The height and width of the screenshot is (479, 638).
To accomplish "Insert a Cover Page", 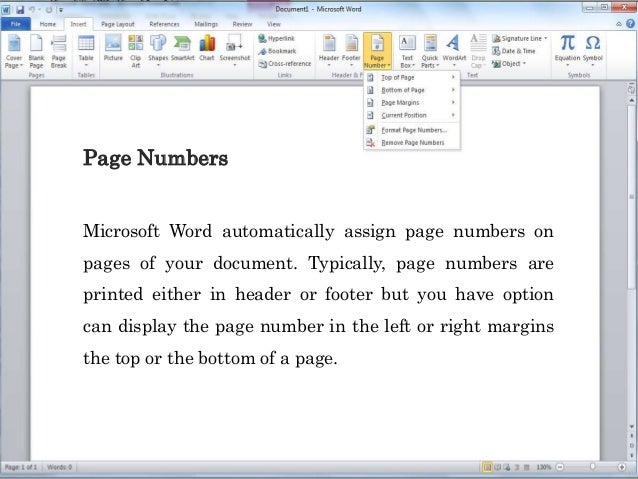I will (14, 52).
